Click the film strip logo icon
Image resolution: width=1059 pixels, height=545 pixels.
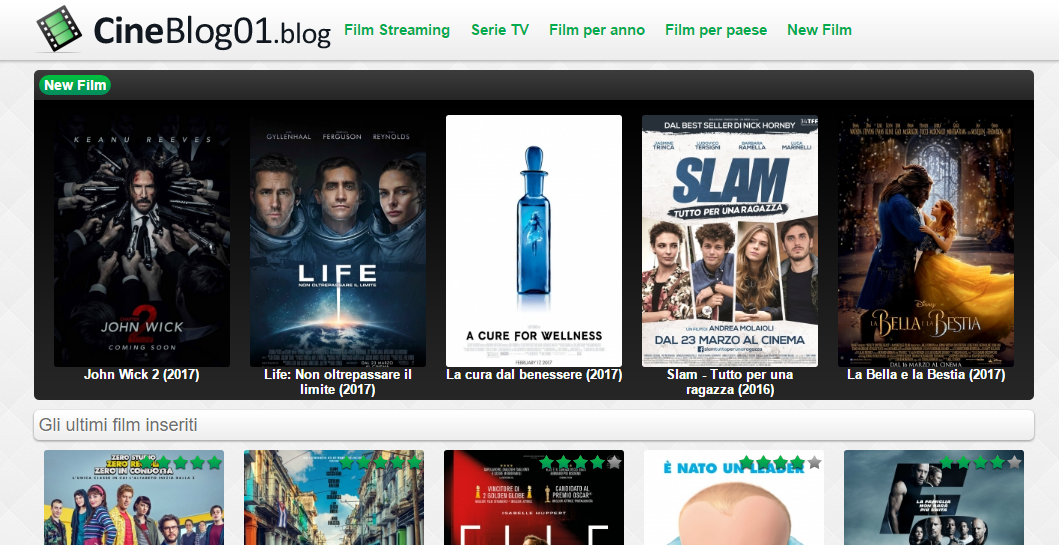coord(59,28)
